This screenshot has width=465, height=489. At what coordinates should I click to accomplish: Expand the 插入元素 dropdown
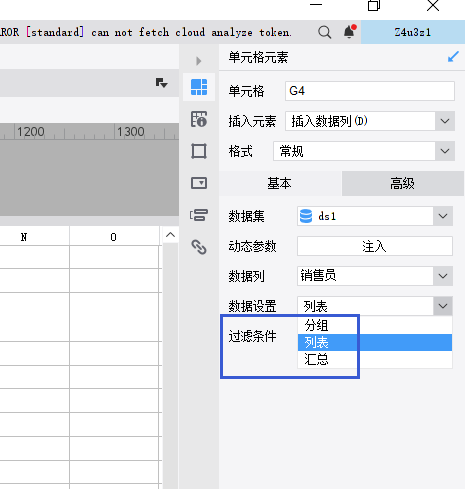coord(445,121)
